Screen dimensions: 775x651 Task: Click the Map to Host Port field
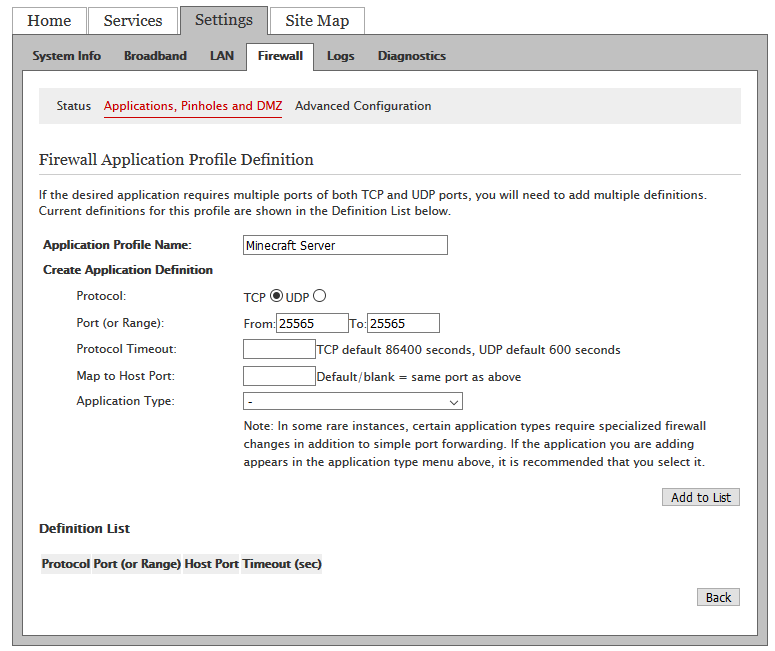click(279, 376)
